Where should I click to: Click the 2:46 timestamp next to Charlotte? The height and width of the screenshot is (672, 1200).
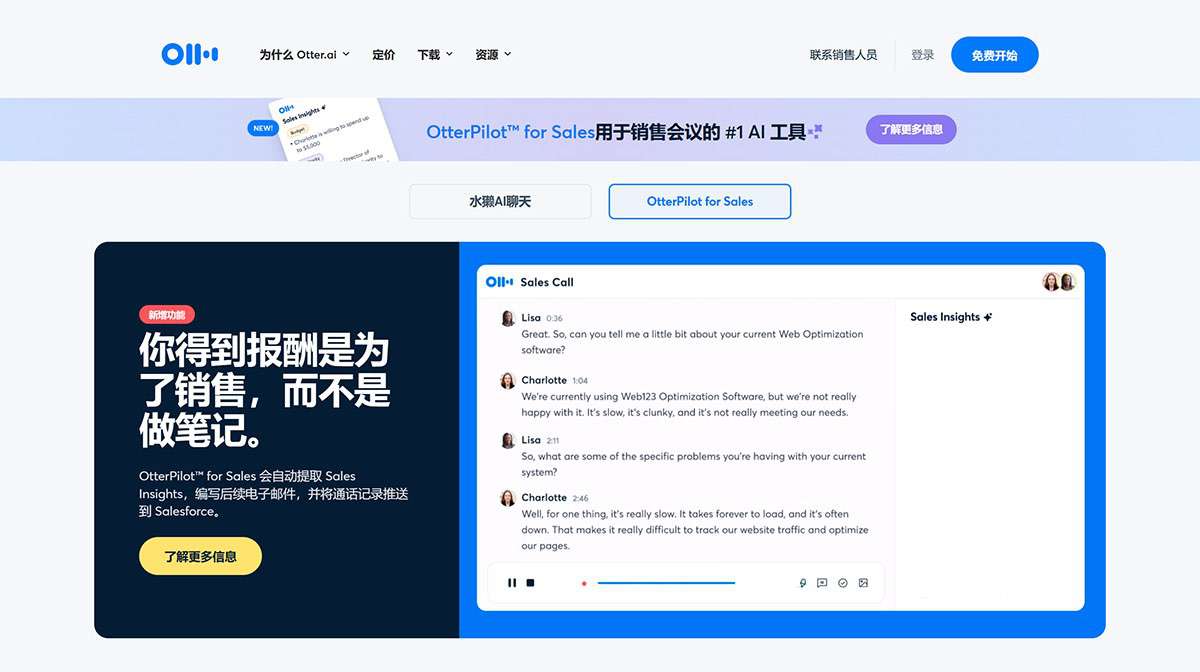point(581,498)
